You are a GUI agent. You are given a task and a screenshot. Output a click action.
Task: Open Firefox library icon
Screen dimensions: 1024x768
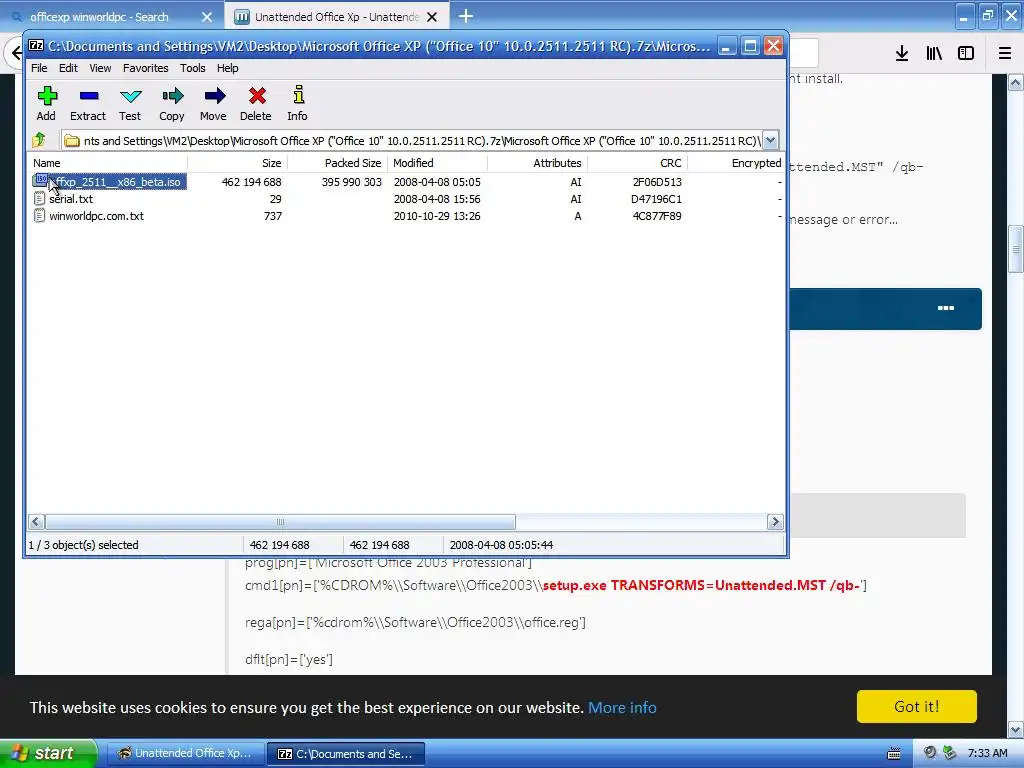934,54
